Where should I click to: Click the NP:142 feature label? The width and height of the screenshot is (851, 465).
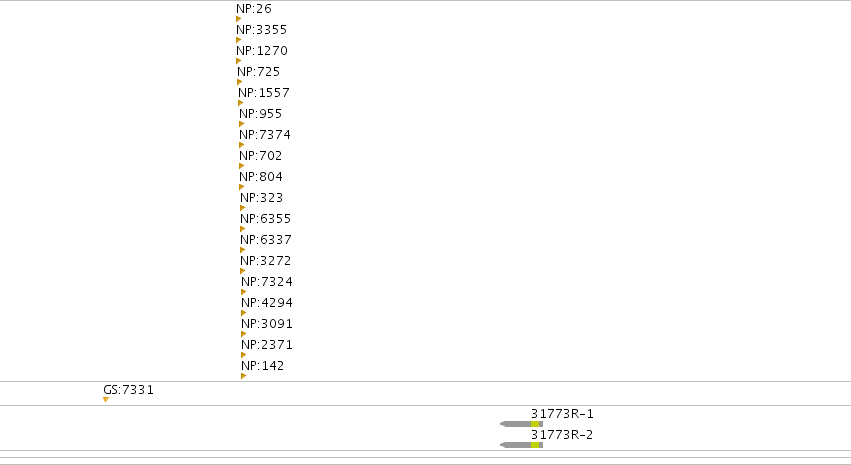tap(263, 366)
